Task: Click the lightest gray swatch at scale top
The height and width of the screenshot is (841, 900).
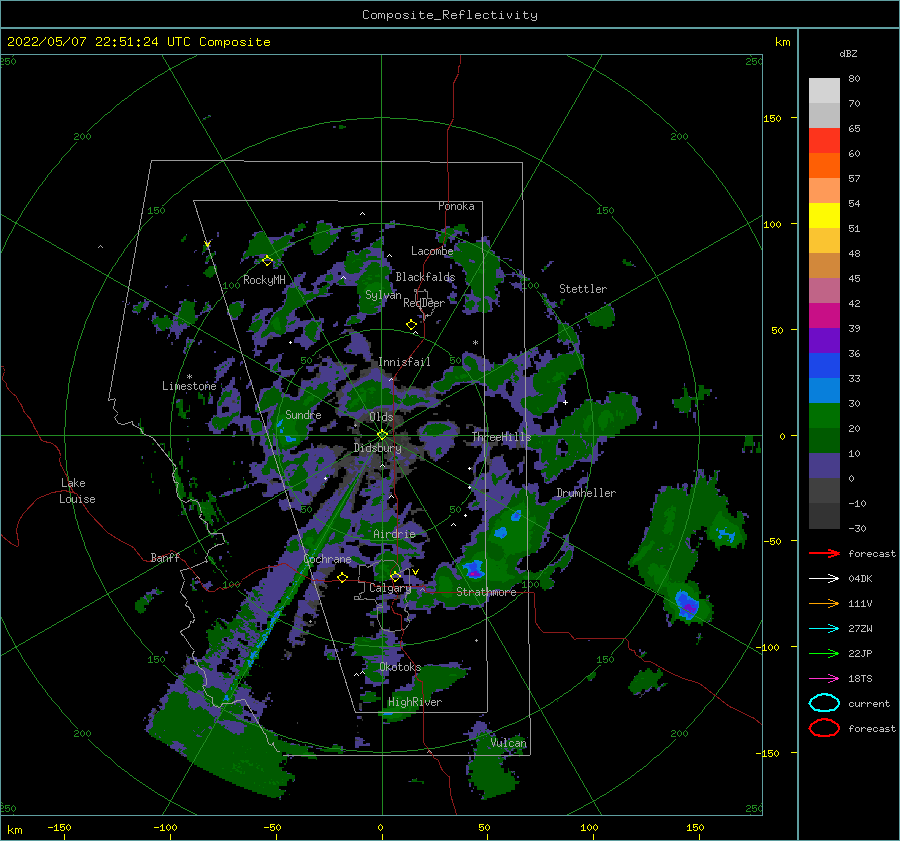Action: (x=824, y=91)
